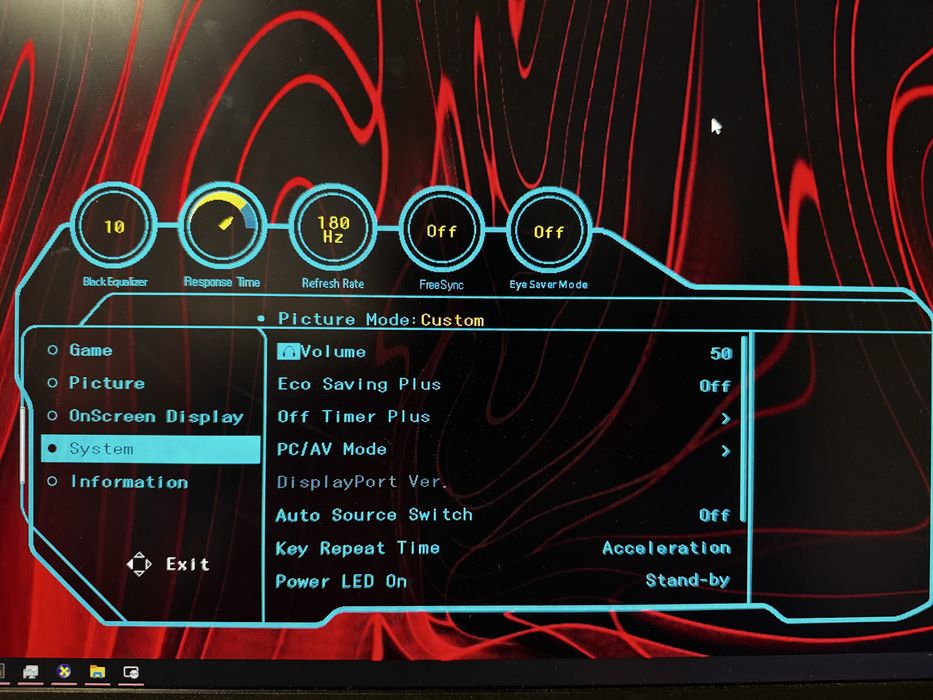Click the headphone icon beside Volume
Screen dimensions: 933x700
point(289,351)
